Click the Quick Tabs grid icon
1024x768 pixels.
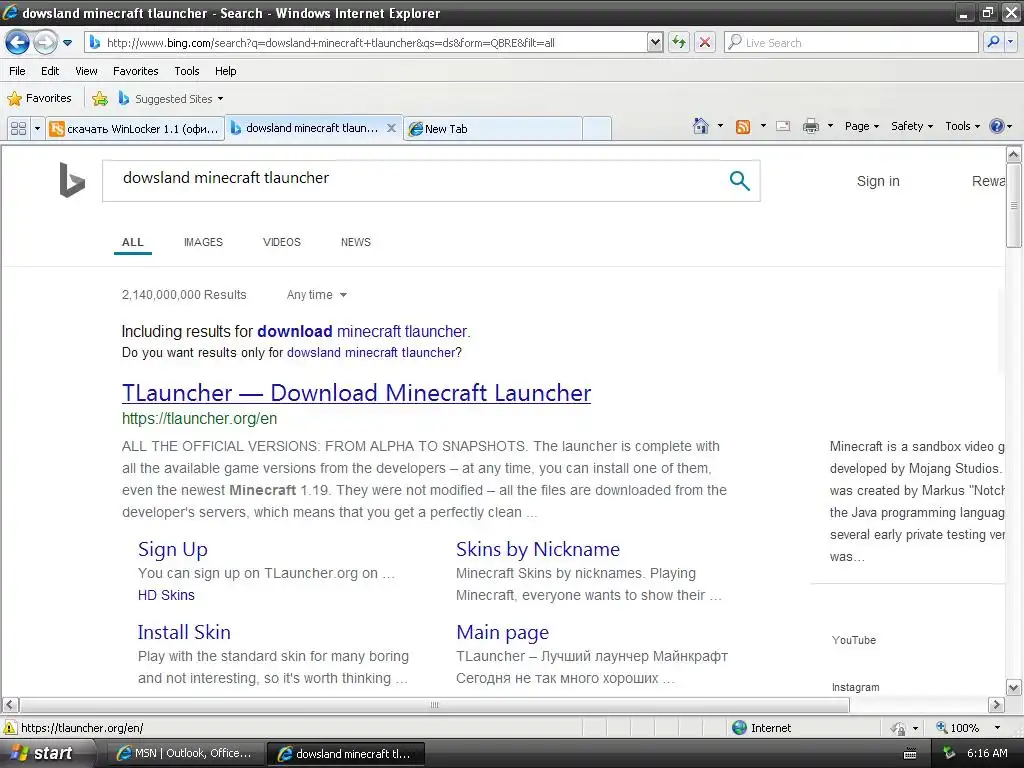18,129
